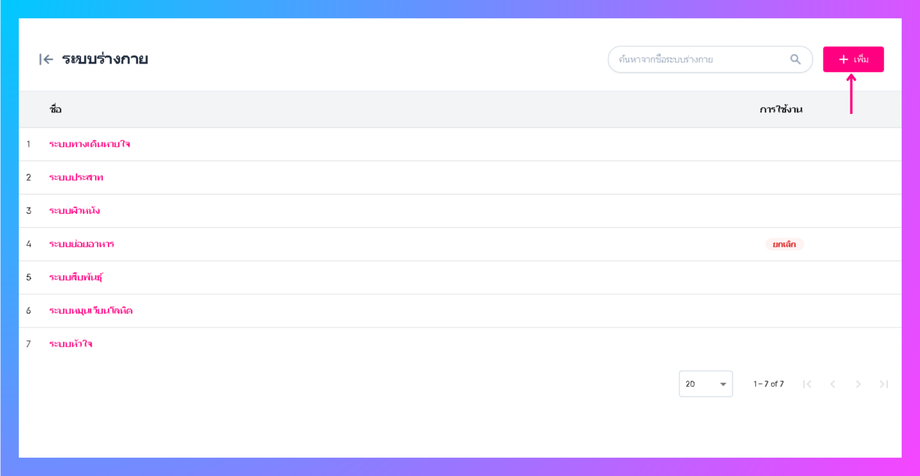Open ระบบผิวหนัง entry in row 3
The image size is (920, 476).
click(x=74, y=211)
